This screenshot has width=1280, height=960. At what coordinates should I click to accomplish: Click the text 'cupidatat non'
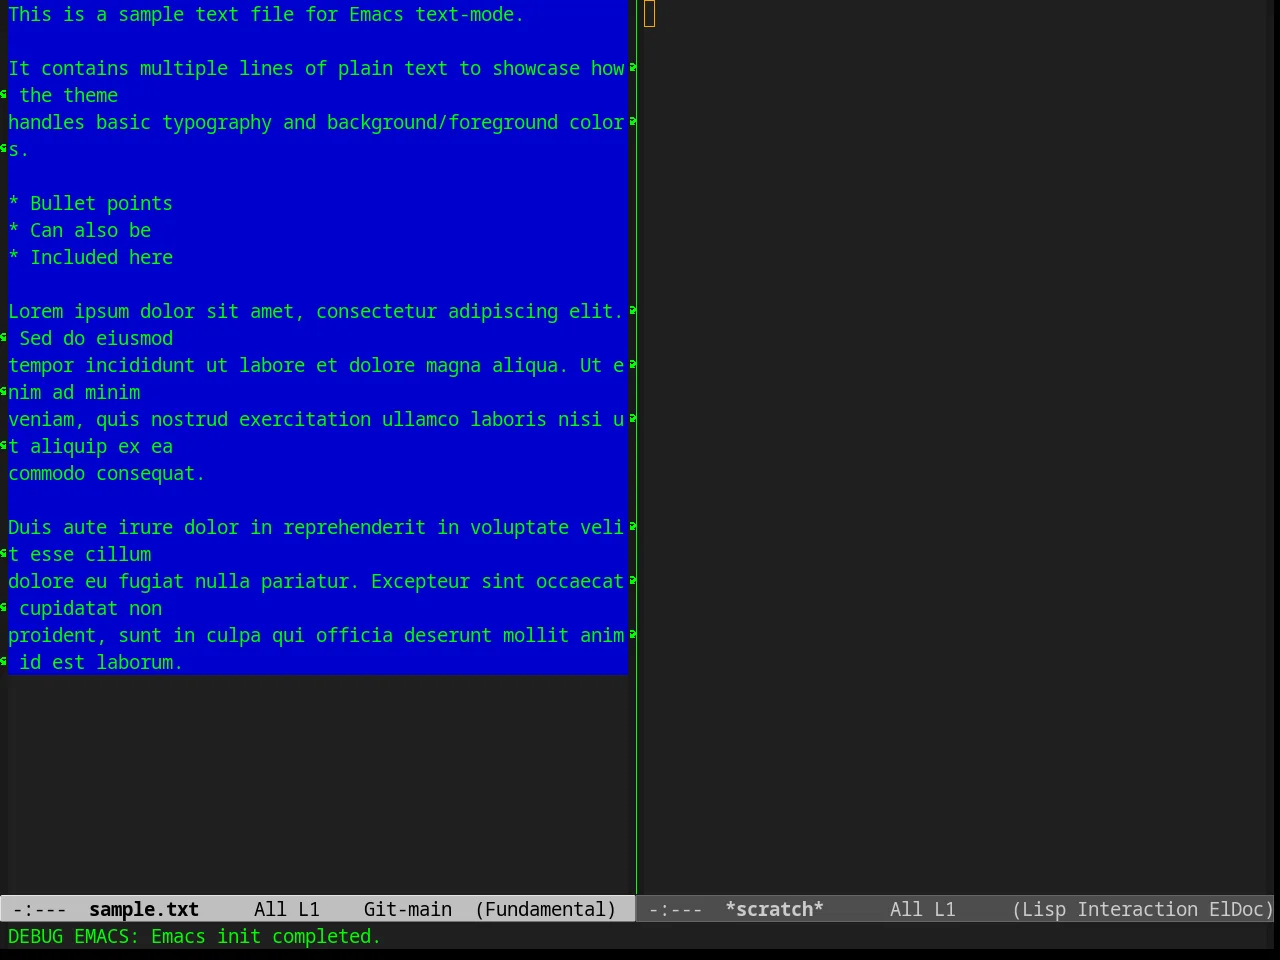coord(90,608)
